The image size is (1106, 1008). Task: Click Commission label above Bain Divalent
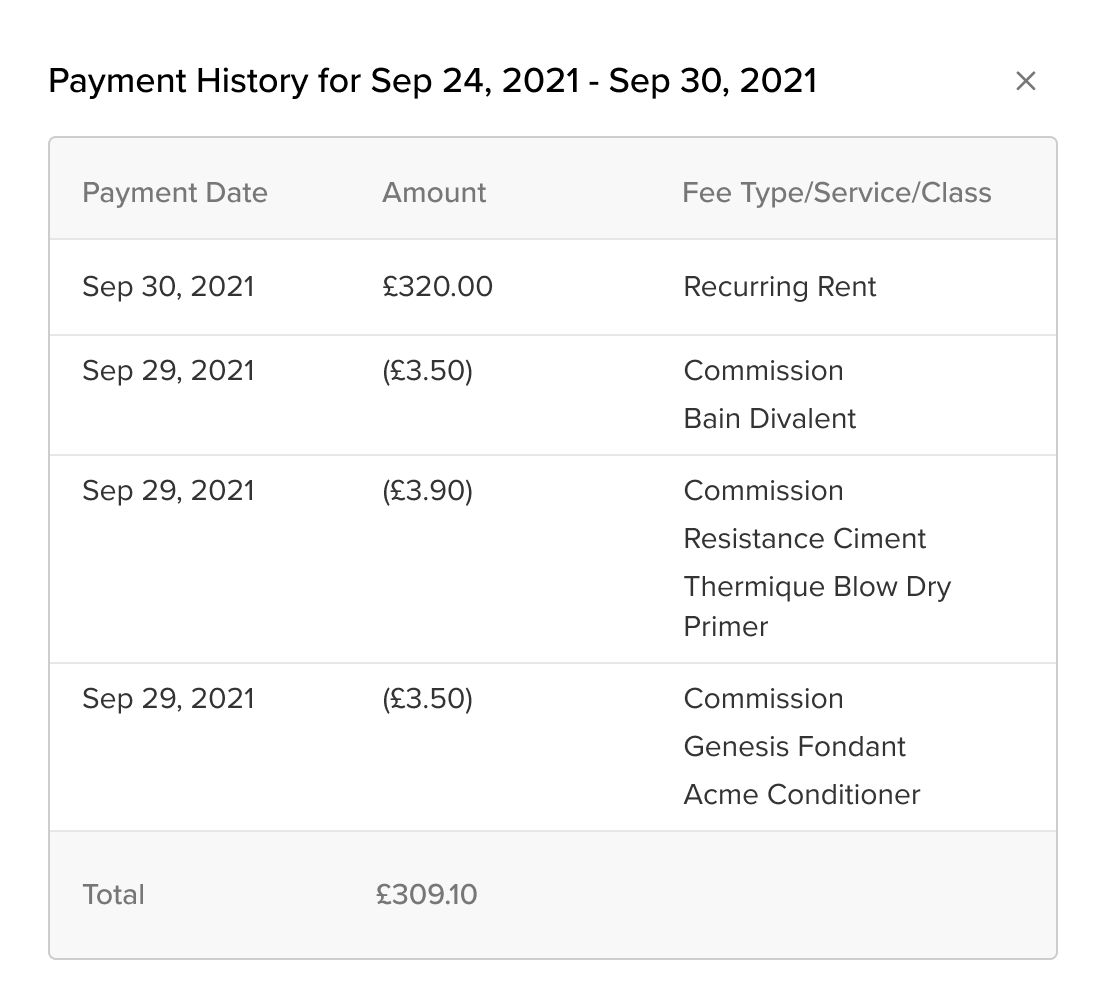[763, 371]
